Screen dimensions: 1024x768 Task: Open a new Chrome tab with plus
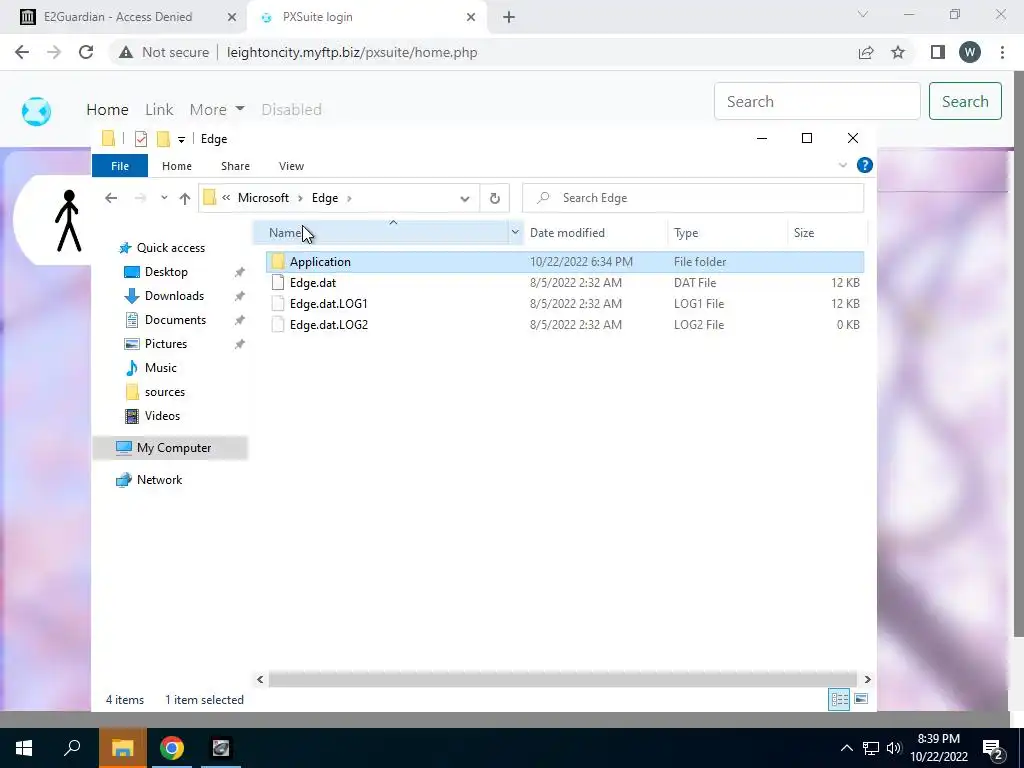click(x=509, y=17)
